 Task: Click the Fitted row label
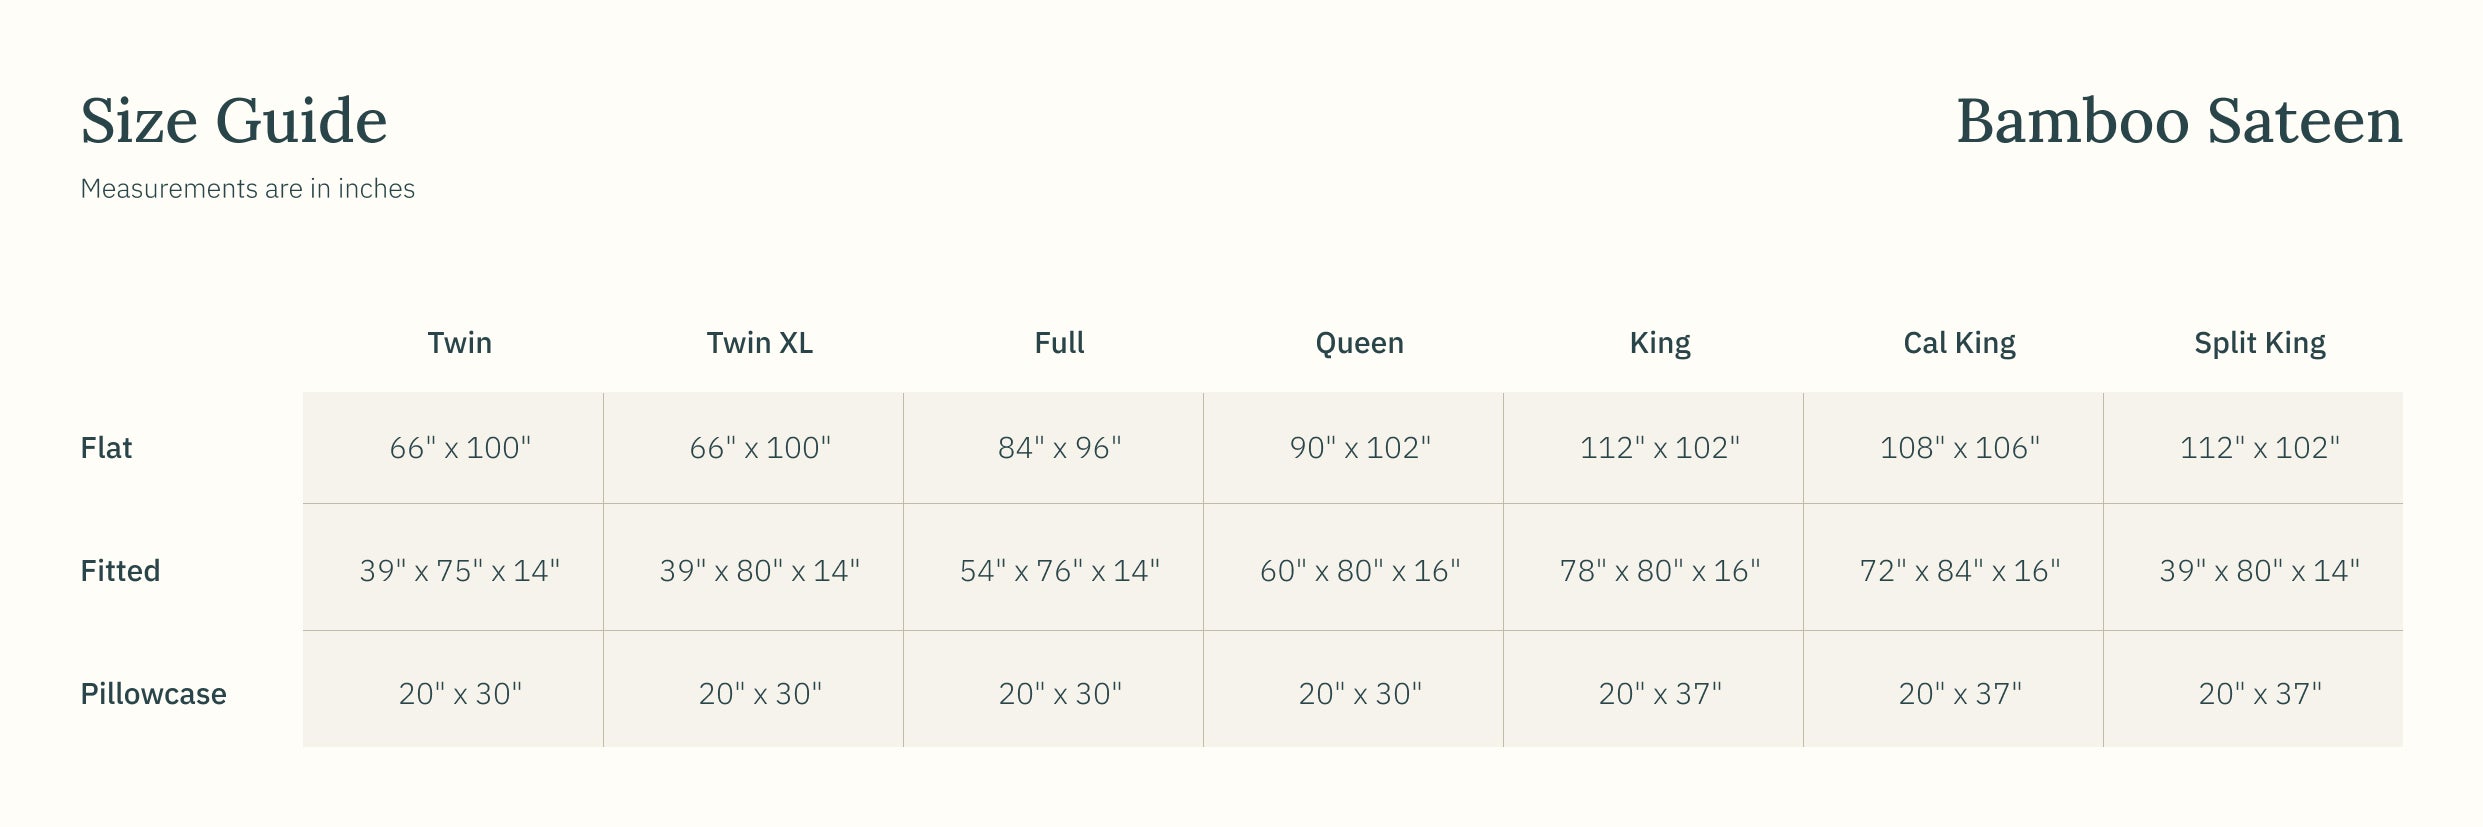[120, 571]
